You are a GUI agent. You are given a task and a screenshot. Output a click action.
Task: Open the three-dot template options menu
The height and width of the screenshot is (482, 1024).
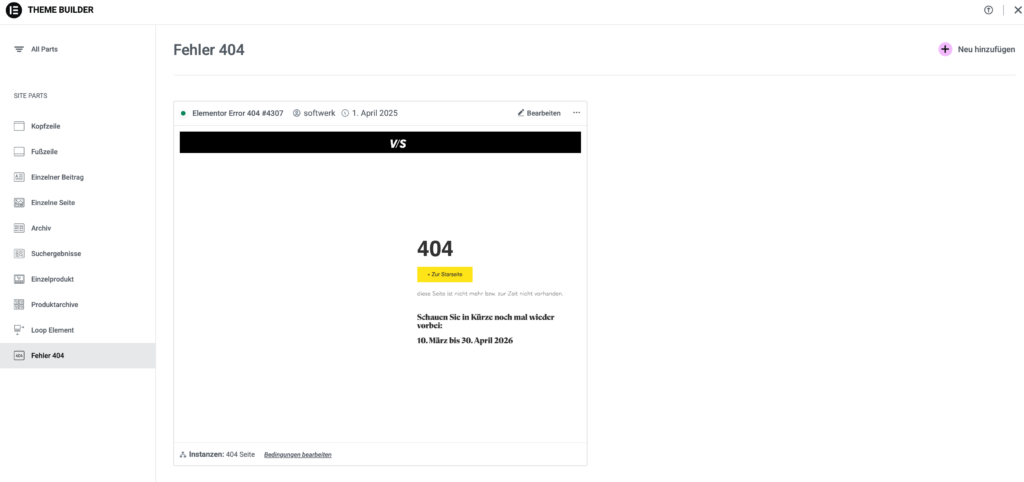[576, 113]
